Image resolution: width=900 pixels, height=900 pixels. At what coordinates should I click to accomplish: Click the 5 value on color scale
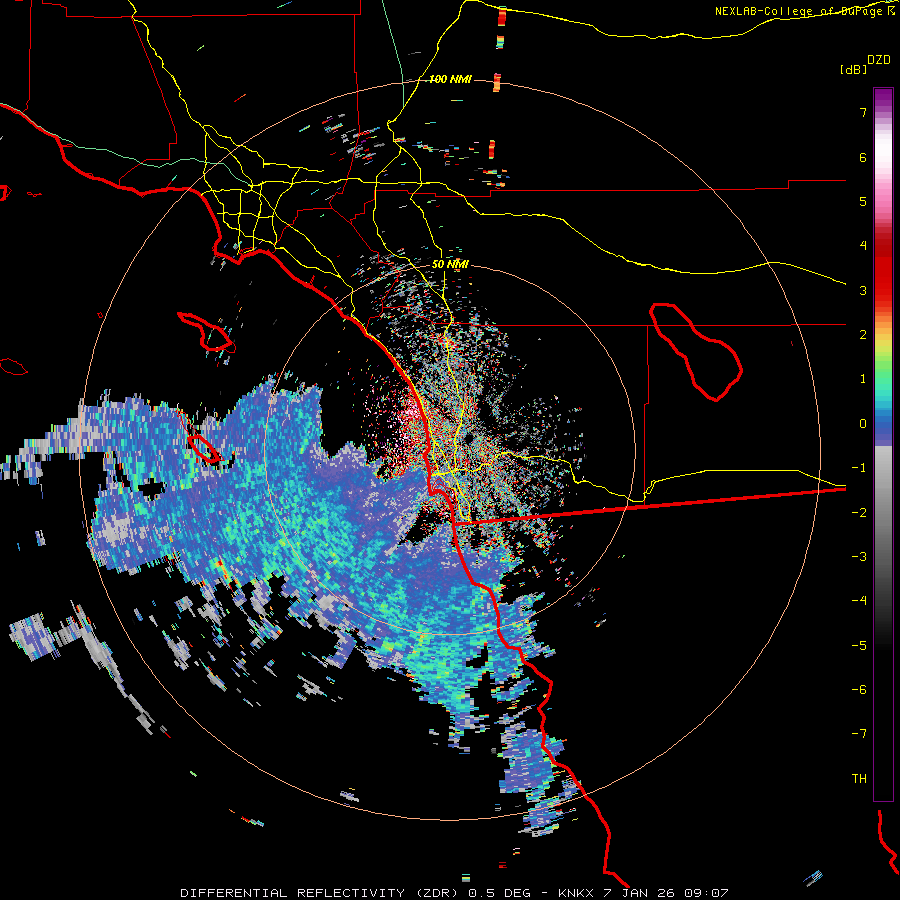tap(863, 201)
